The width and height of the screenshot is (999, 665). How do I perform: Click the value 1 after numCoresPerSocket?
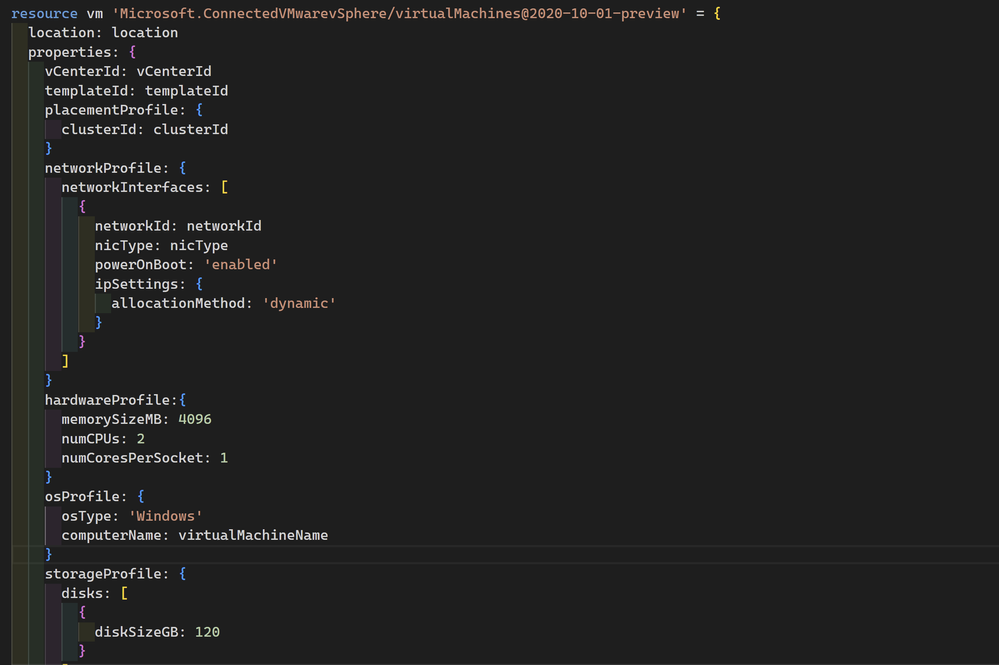click(224, 458)
